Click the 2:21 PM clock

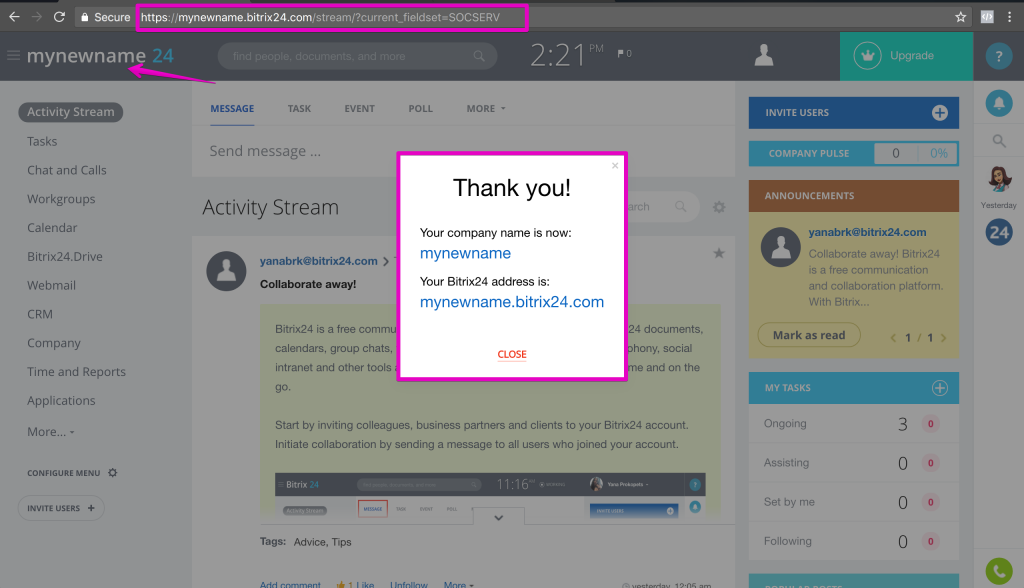[566, 56]
